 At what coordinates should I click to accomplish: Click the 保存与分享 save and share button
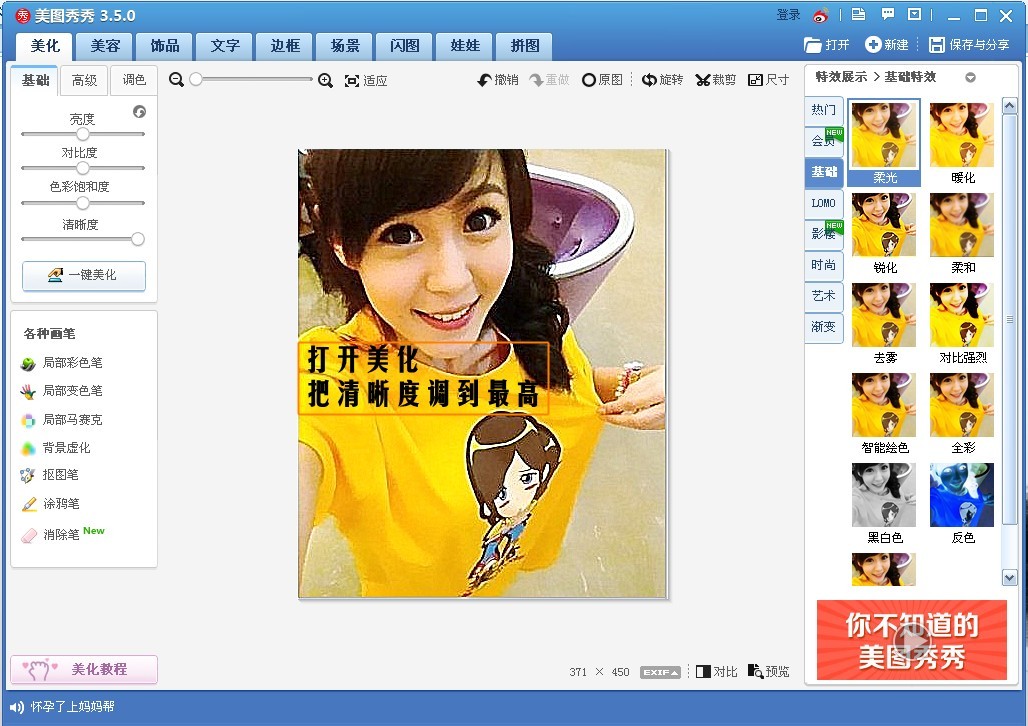(969, 45)
